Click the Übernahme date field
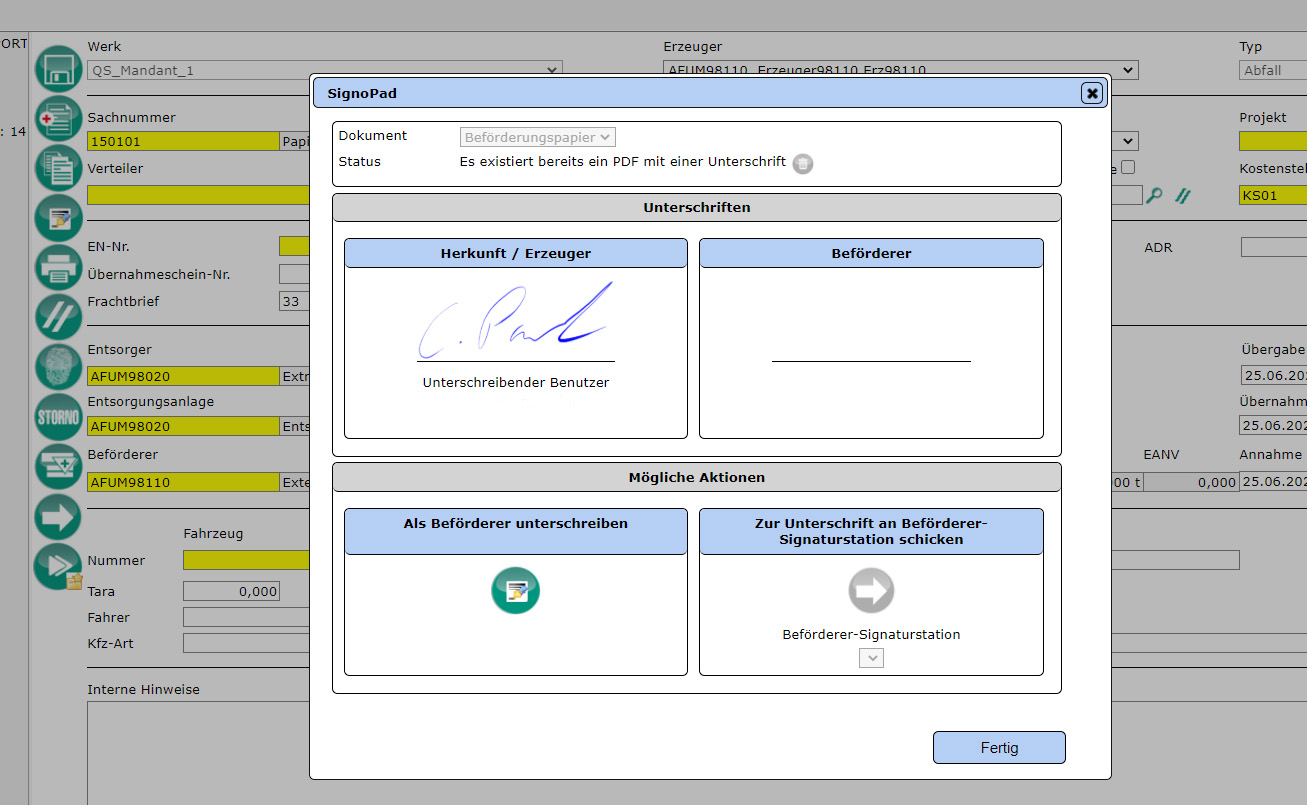Viewport: 1307px width, 805px height. (x=1274, y=425)
